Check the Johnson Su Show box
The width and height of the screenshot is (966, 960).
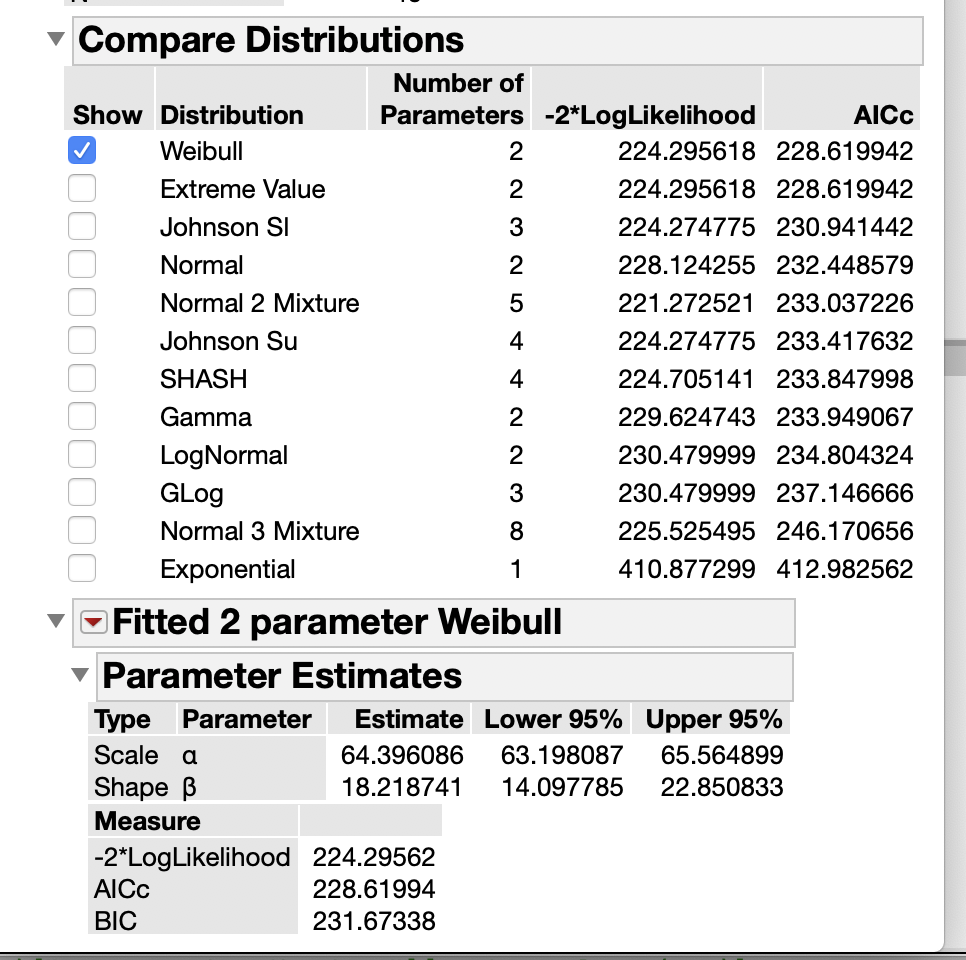pos(82,340)
